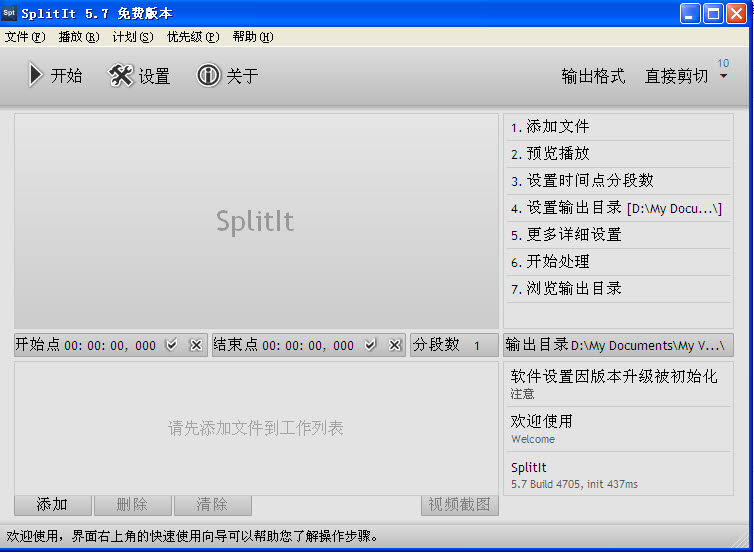Choose wizard step 3. 设置时间点分段数

coord(618,181)
